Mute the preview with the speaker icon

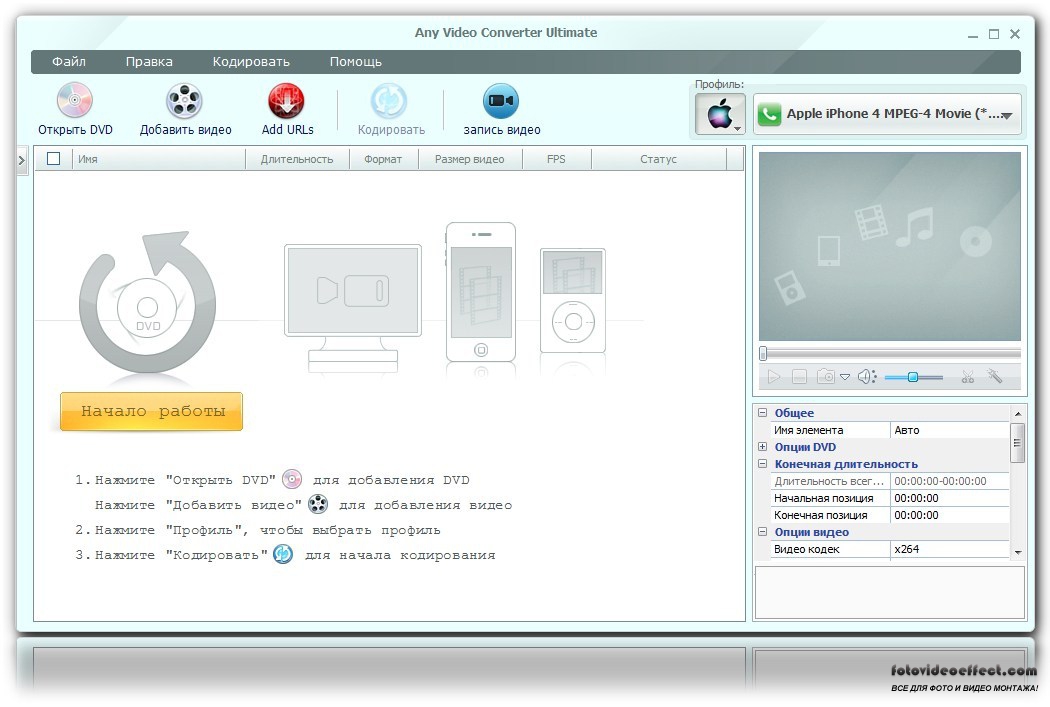click(867, 377)
